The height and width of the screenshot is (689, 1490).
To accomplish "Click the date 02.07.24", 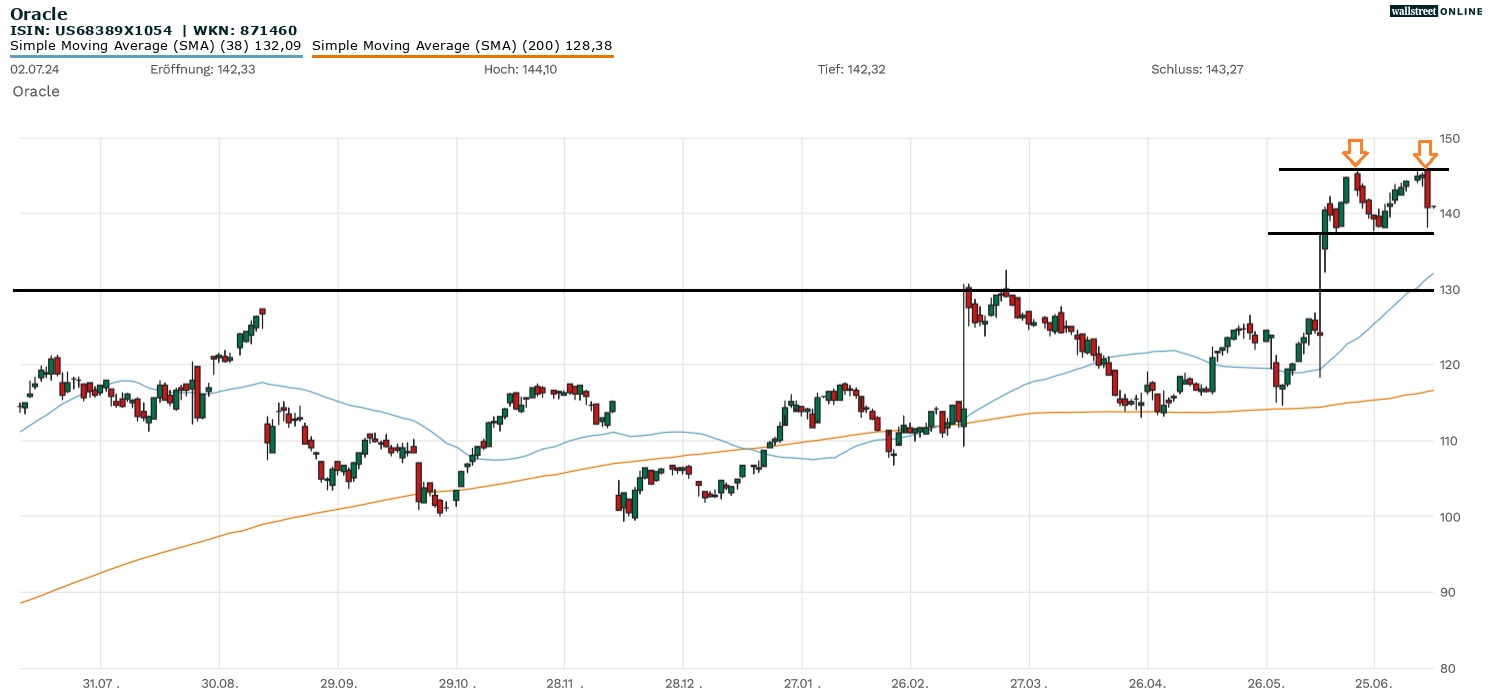I will click(35, 69).
